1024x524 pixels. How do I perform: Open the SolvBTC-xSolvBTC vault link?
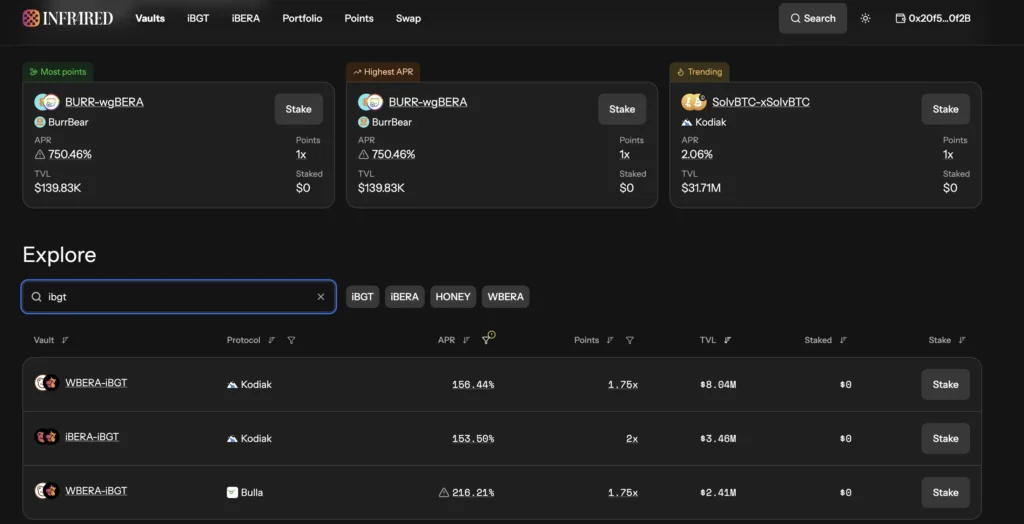coord(761,102)
